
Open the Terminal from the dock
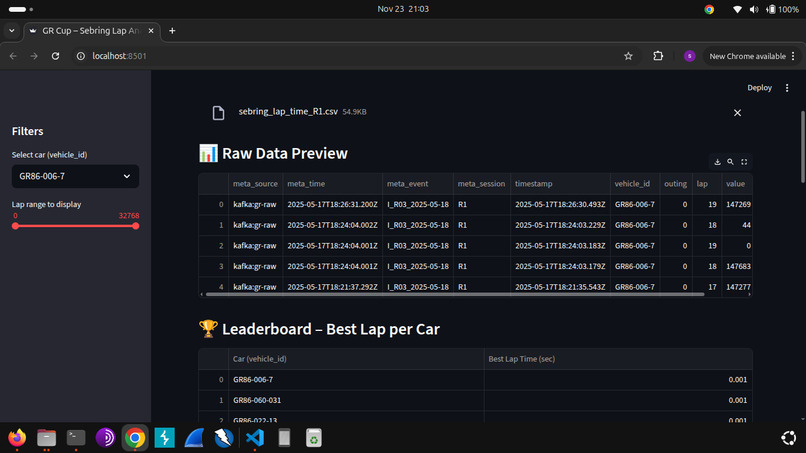pyautogui.click(x=76, y=438)
